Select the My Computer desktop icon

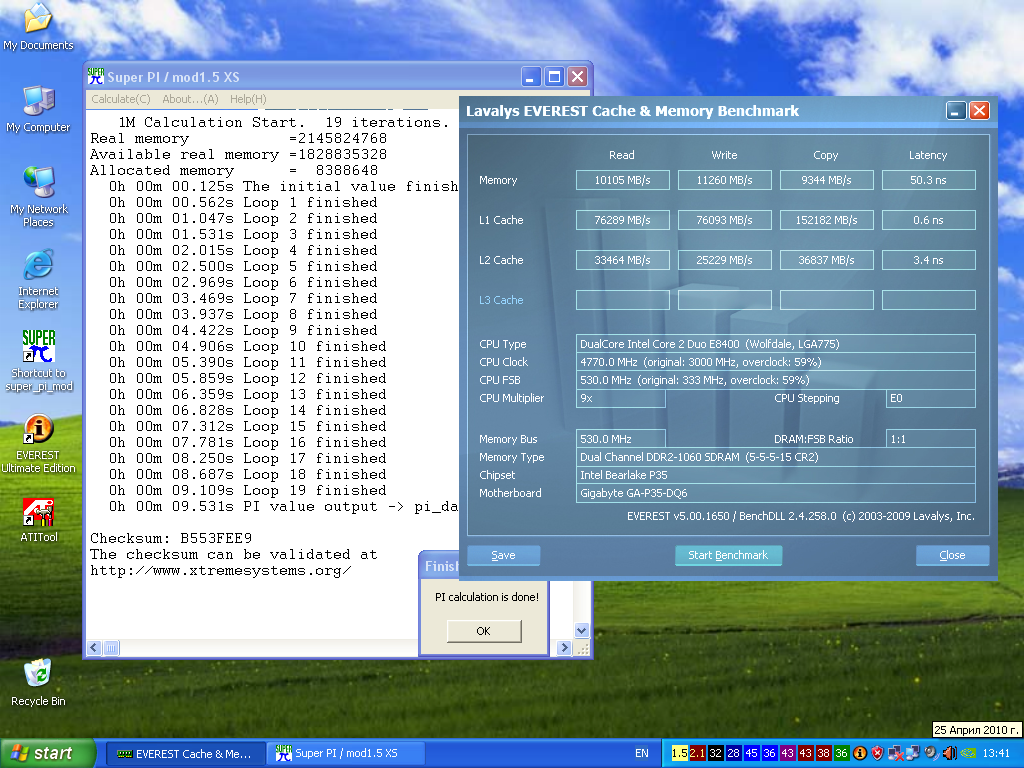coord(38,109)
